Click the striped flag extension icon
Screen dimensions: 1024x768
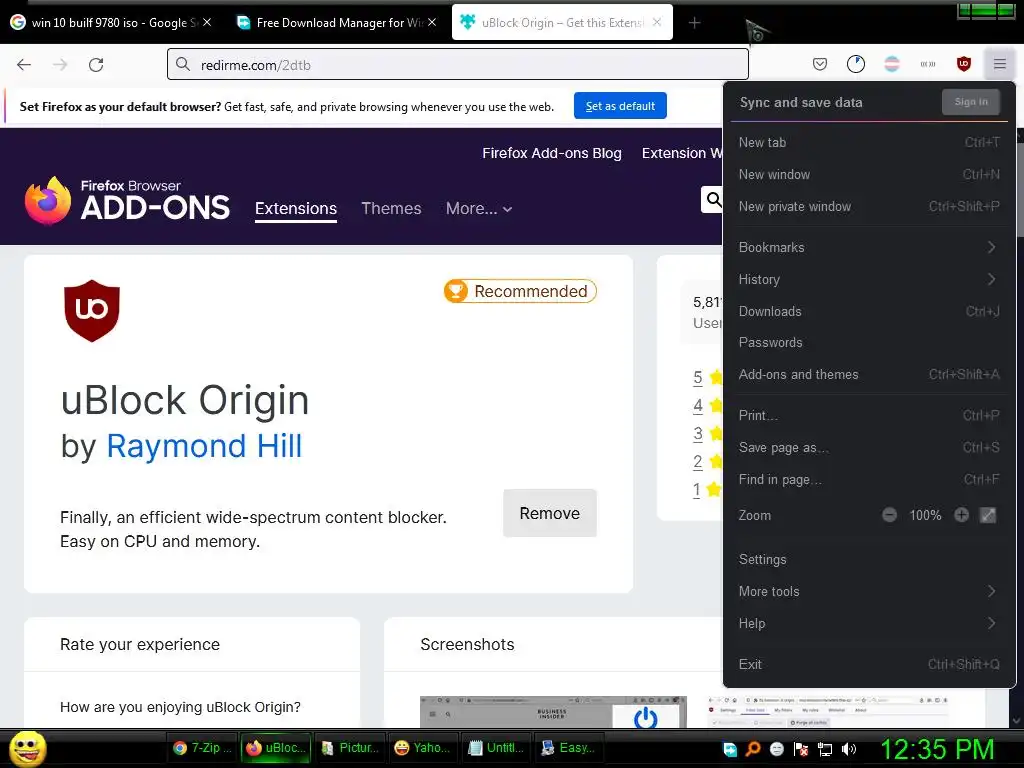[x=891, y=64]
